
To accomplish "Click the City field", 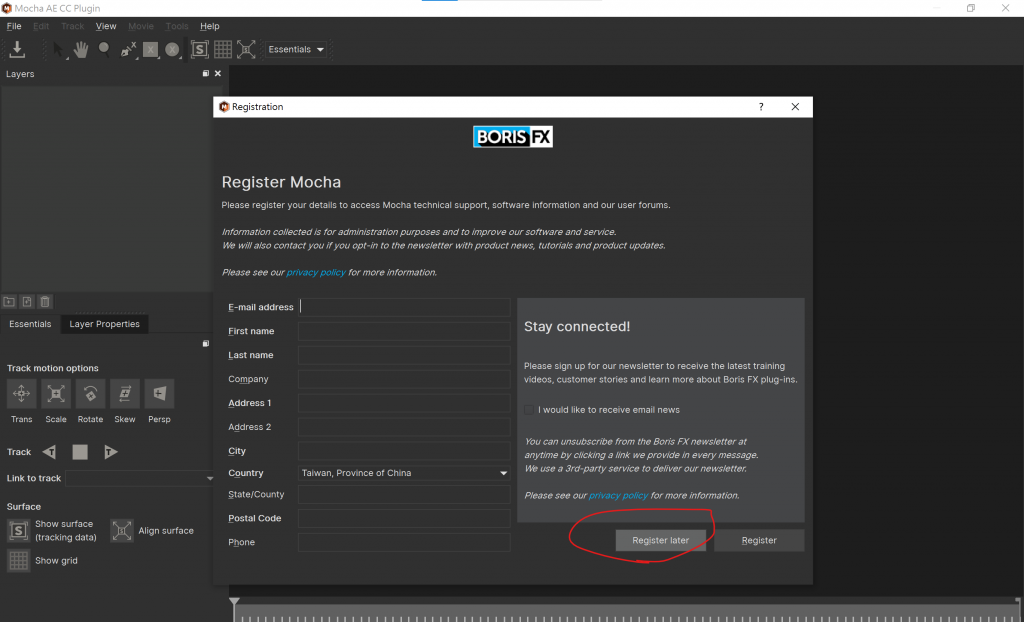I will 404,451.
